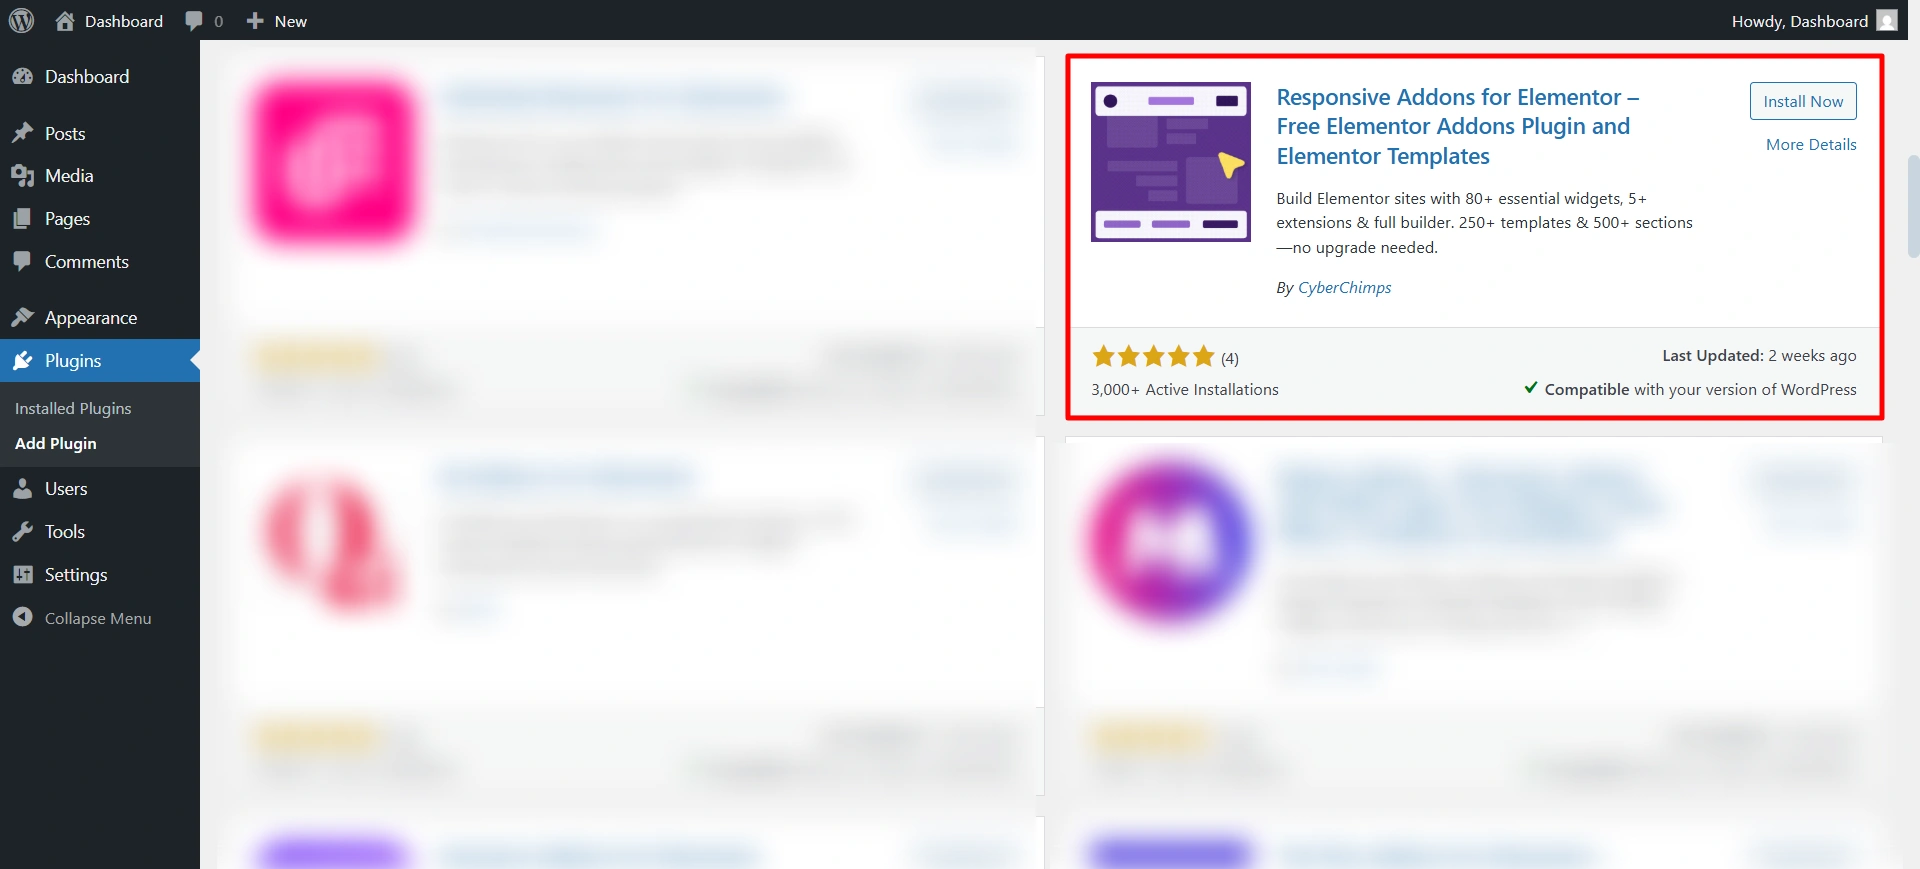Open More Details link for Responsive Addons

(x=1811, y=144)
